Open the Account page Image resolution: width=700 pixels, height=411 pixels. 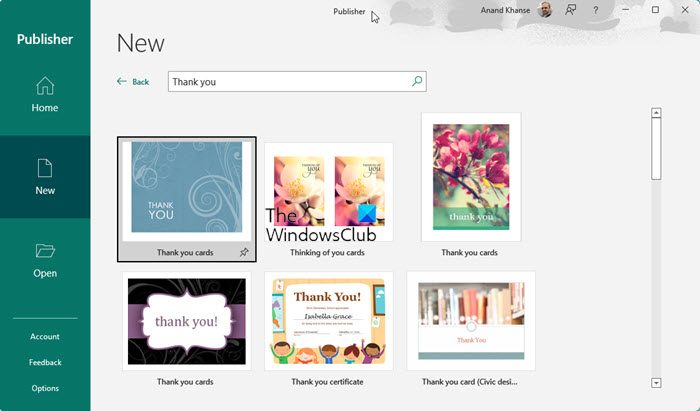[x=45, y=336]
